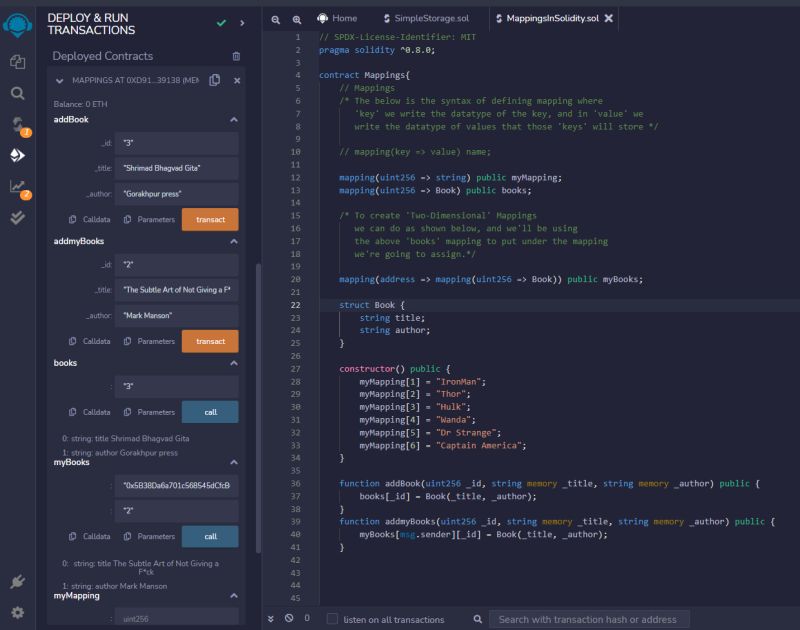Click the addBook _author Gorakhpur press field
The width and height of the screenshot is (800, 630).
177,194
